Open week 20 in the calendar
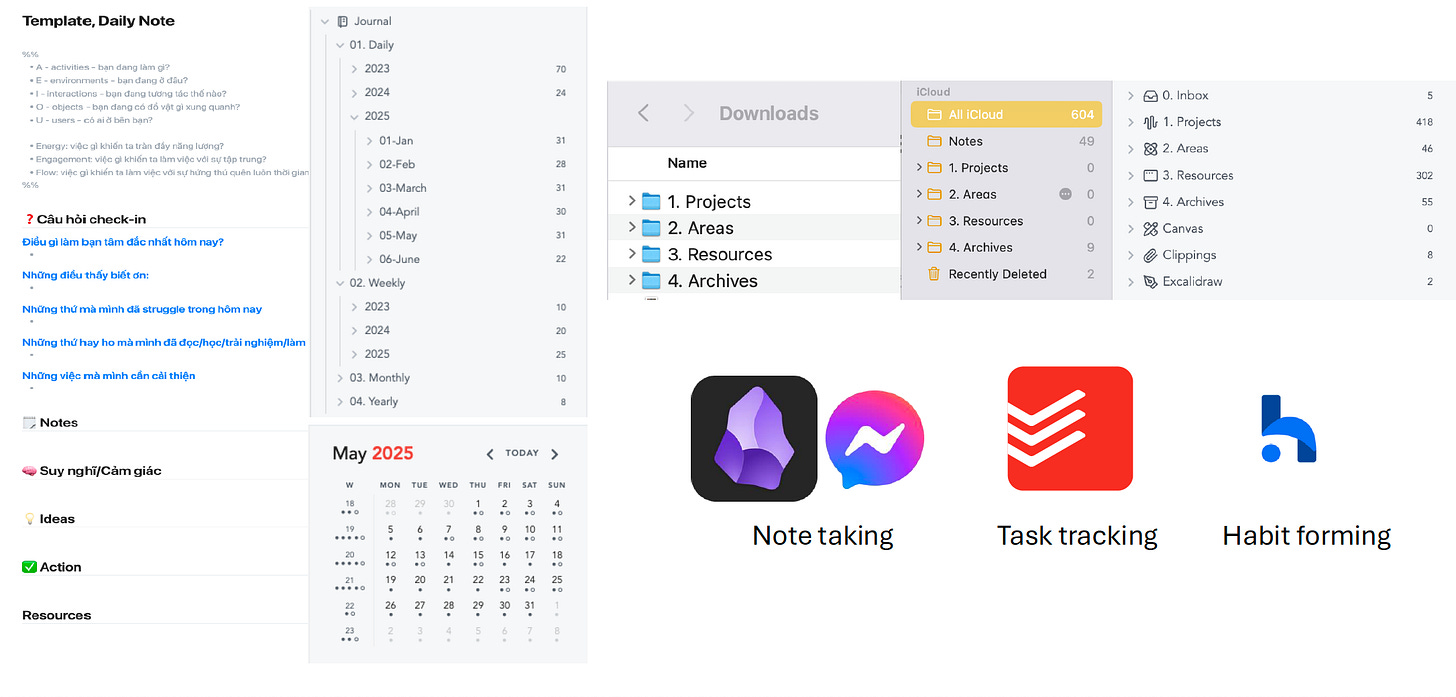This screenshot has height=697, width=1456. [349, 556]
